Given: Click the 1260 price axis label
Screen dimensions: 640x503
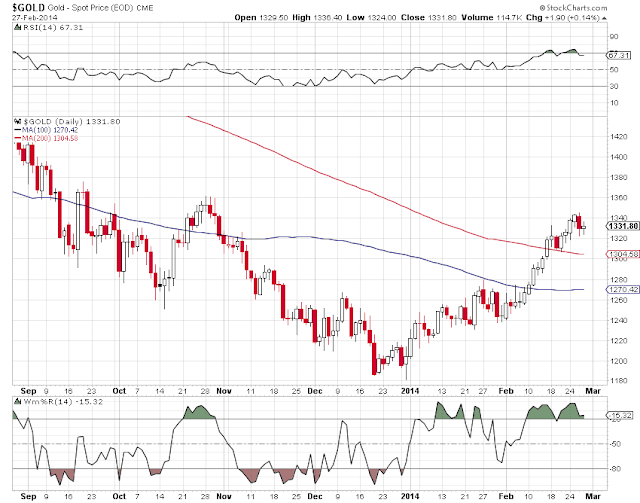Looking at the screenshot, I should [618, 300].
